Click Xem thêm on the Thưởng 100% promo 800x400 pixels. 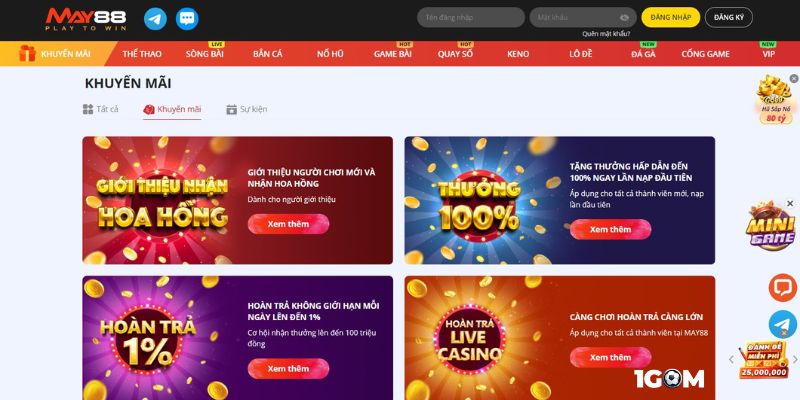[610, 229]
